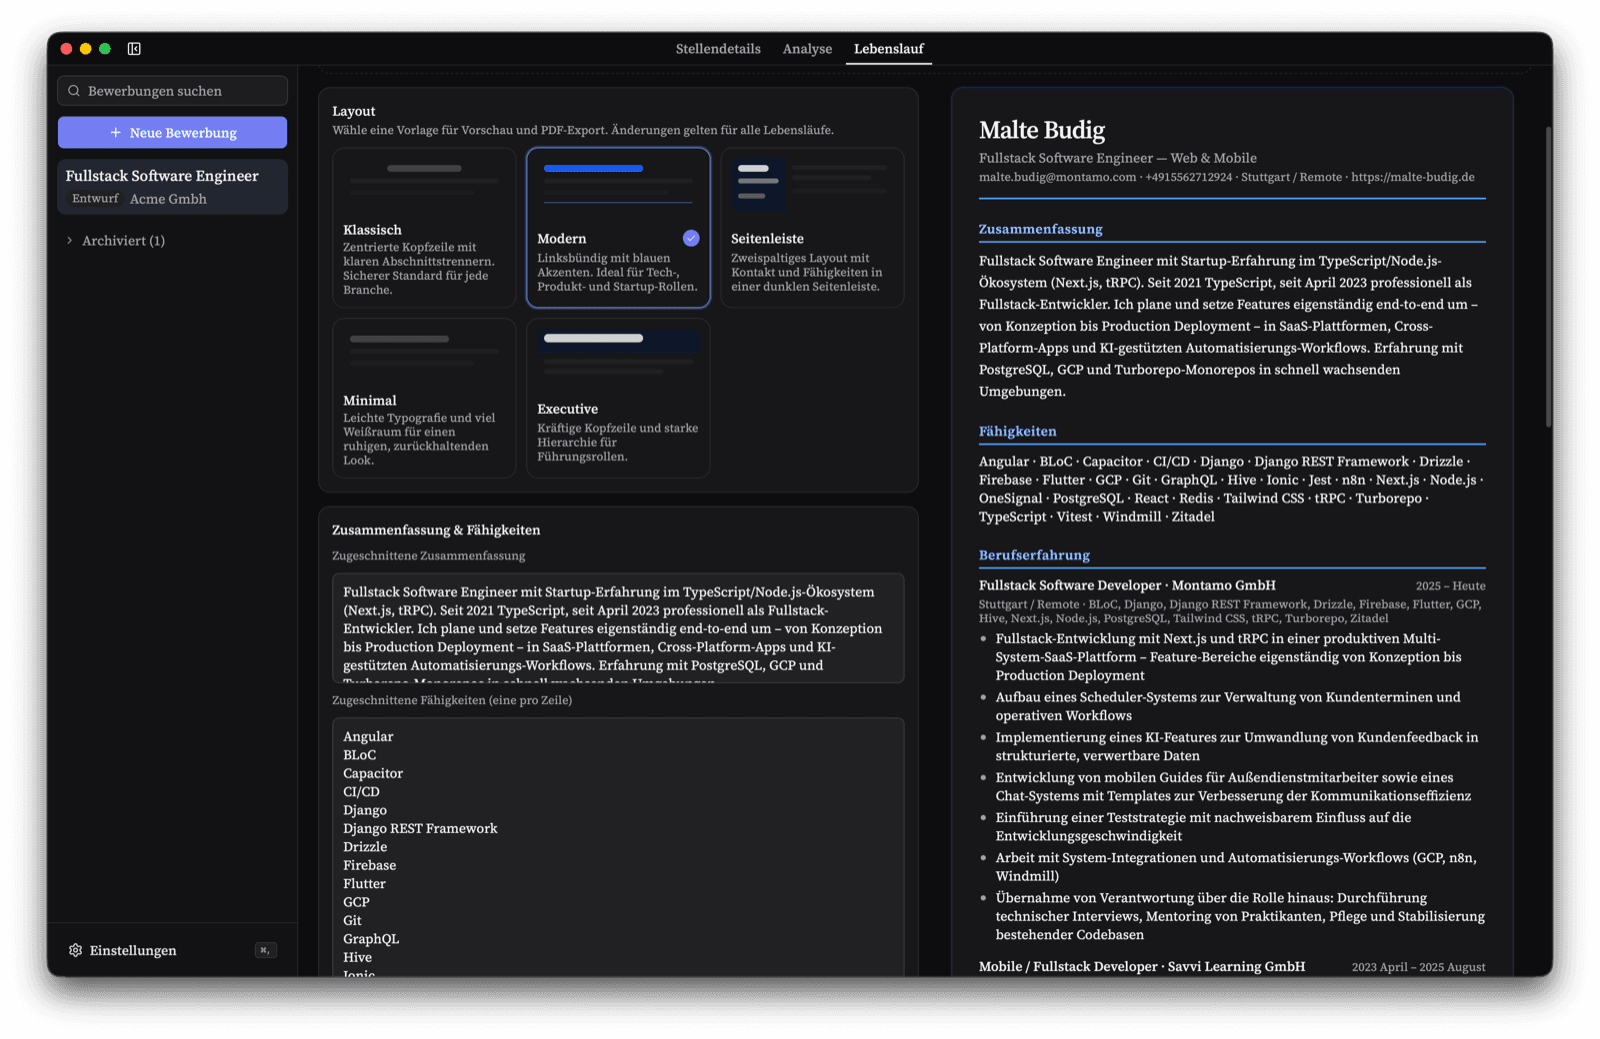
Task: Click the Entwurf status badge
Action: tap(95, 199)
